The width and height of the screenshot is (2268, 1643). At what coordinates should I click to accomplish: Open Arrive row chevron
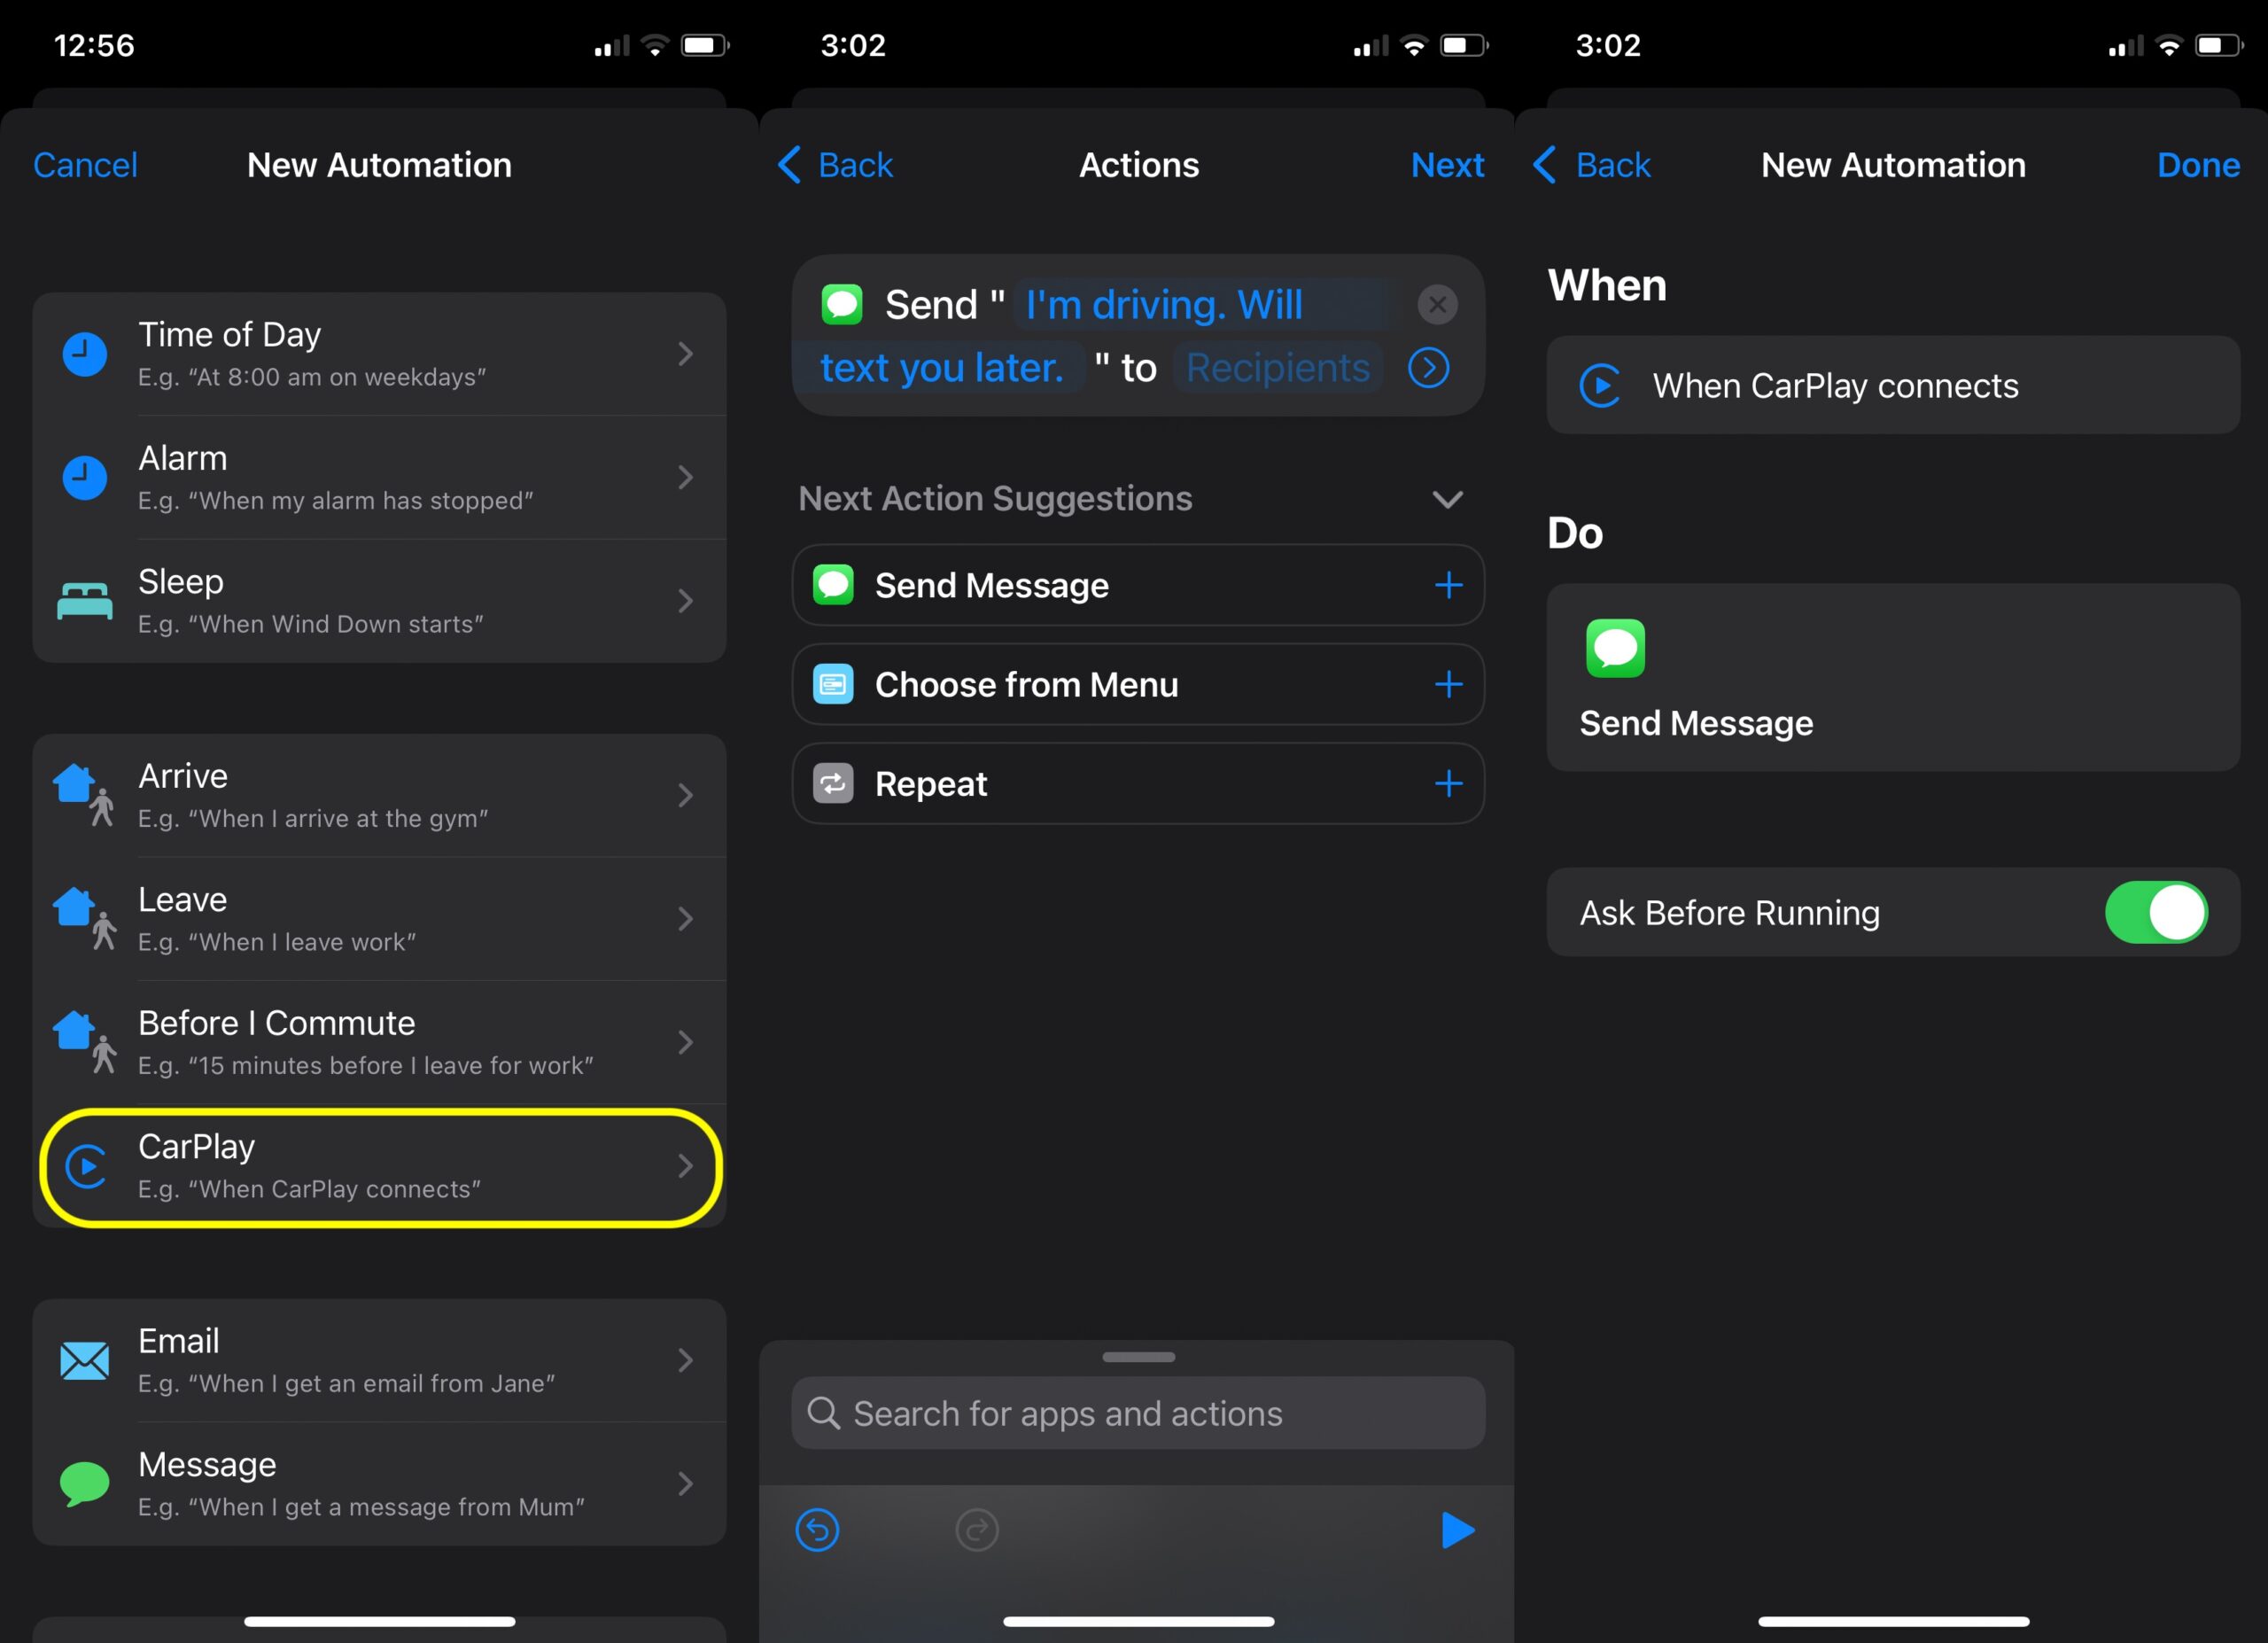coord(685,795)
